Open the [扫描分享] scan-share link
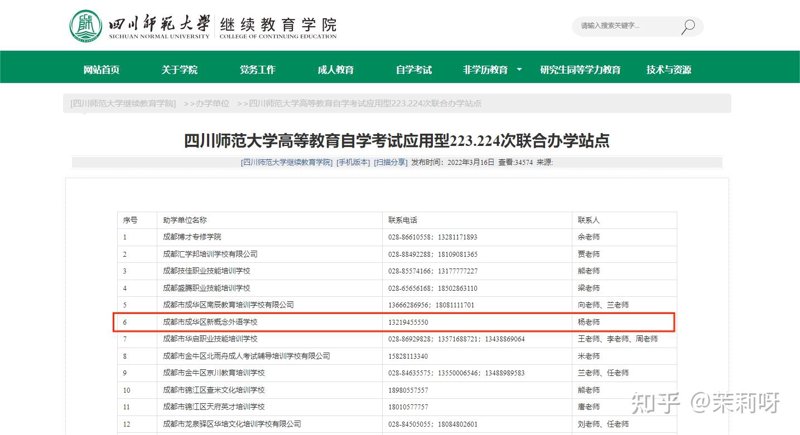 click(390, 162)
